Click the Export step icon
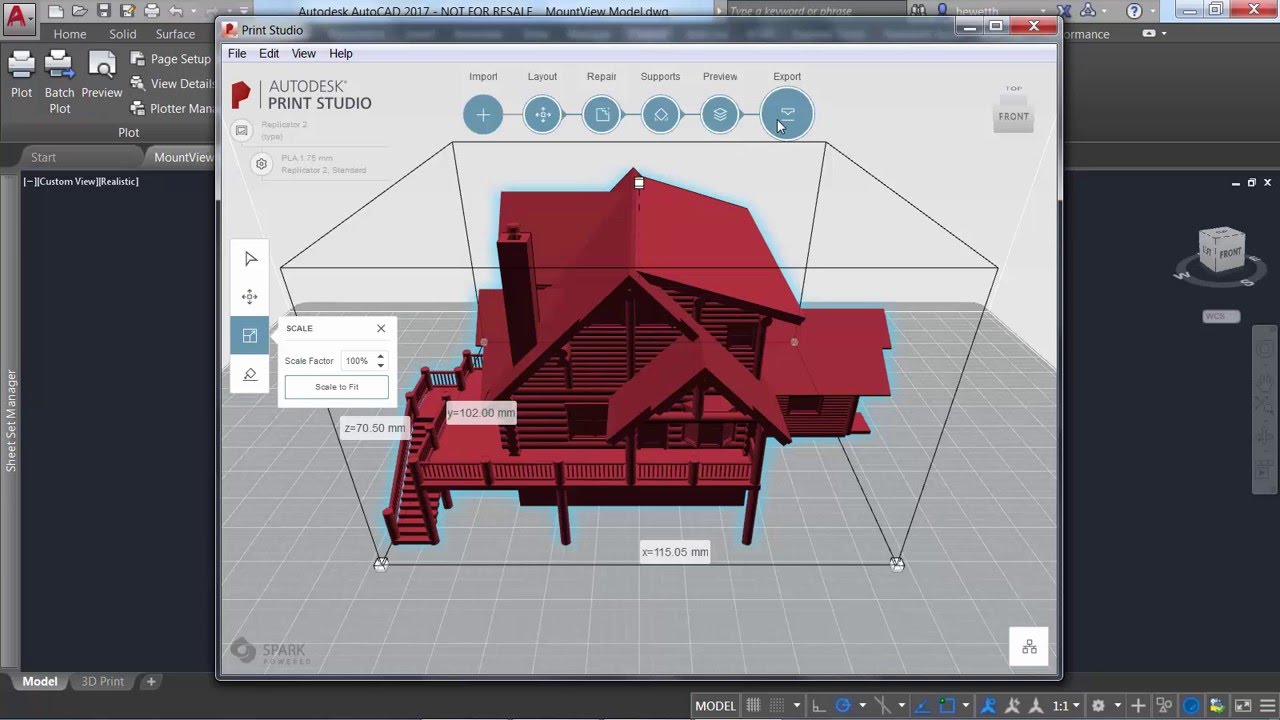The width and height of the screenshot is (1280, 720). pyautogui.click(x=787, y=114)
